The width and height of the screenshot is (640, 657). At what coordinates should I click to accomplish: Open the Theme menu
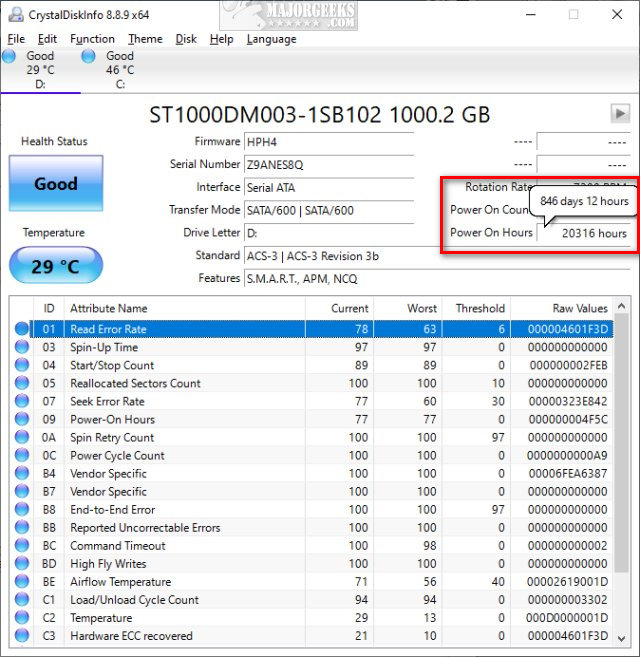coord(145,39)
